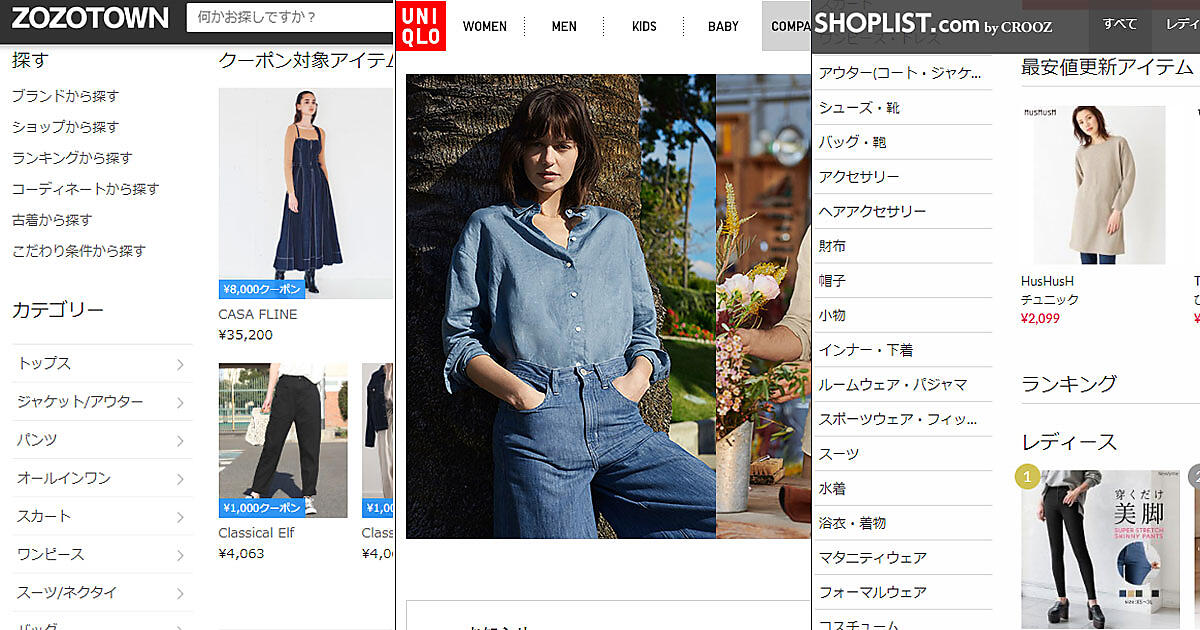This screenshot has height=630, width=1200.
Task: Open the ランキングから探す link
Action: 72,158
